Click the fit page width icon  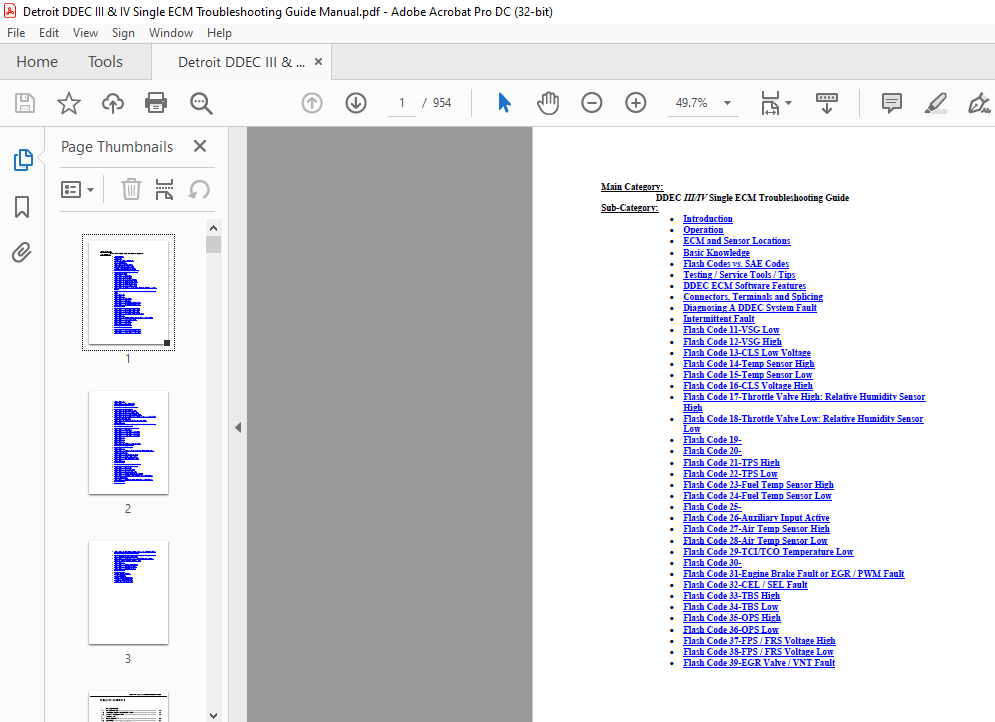point(770,103)
